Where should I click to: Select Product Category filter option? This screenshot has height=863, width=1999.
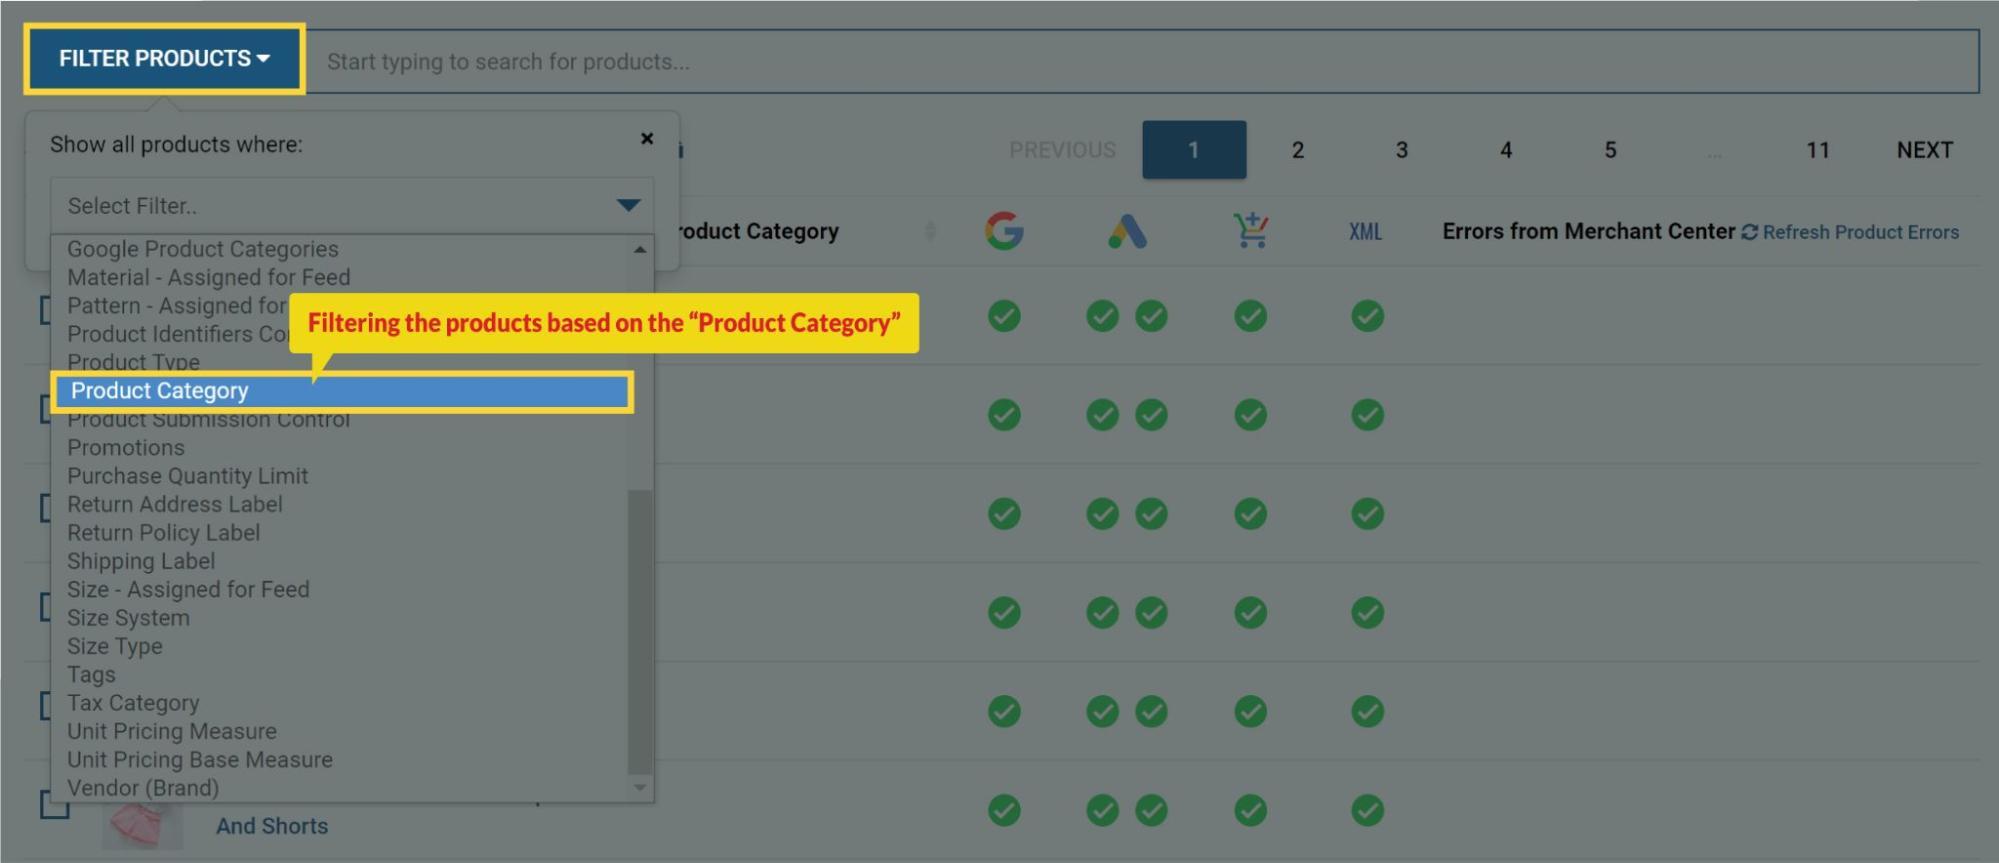342,391
